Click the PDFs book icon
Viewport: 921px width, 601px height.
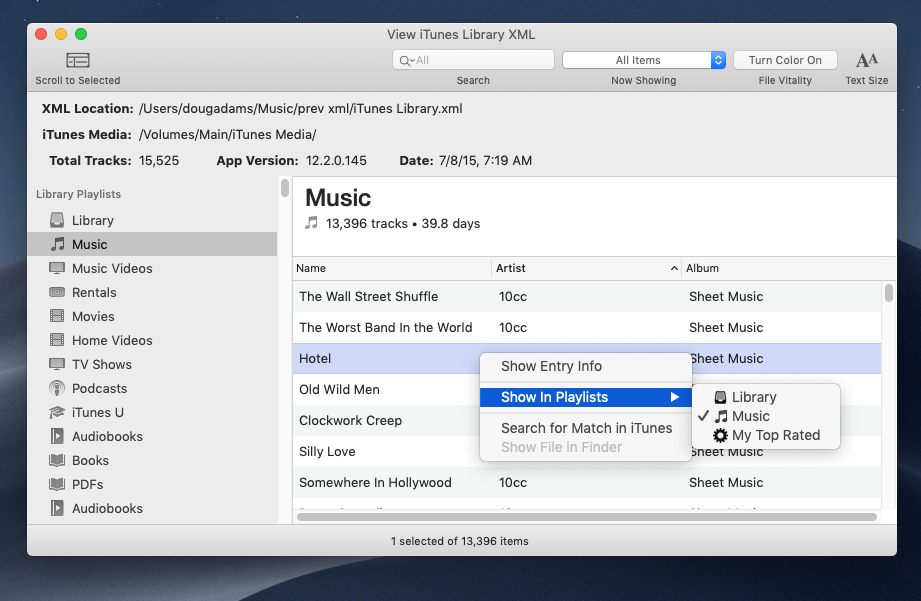(x=57, y=485)
